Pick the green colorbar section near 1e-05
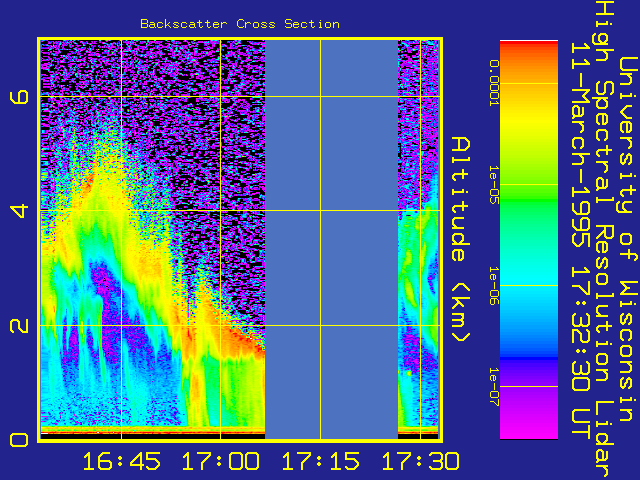 (x=529, y=192)
